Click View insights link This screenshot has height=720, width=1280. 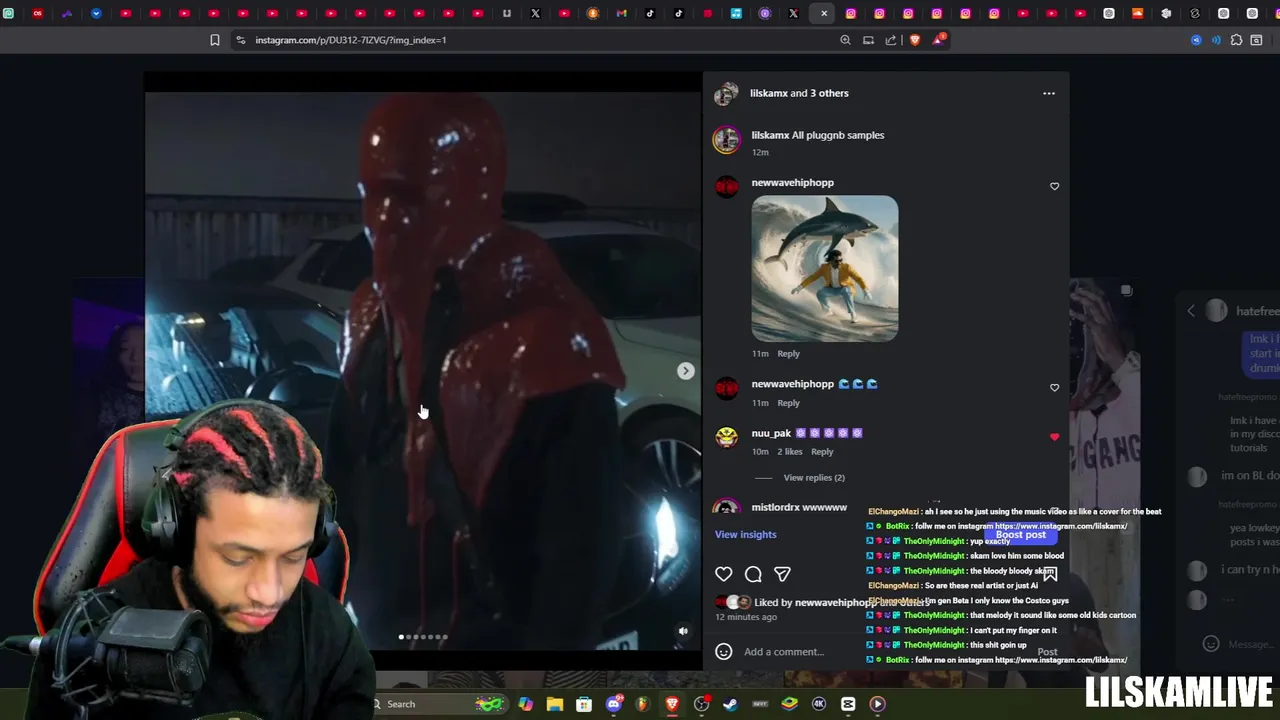click(745, 535)
